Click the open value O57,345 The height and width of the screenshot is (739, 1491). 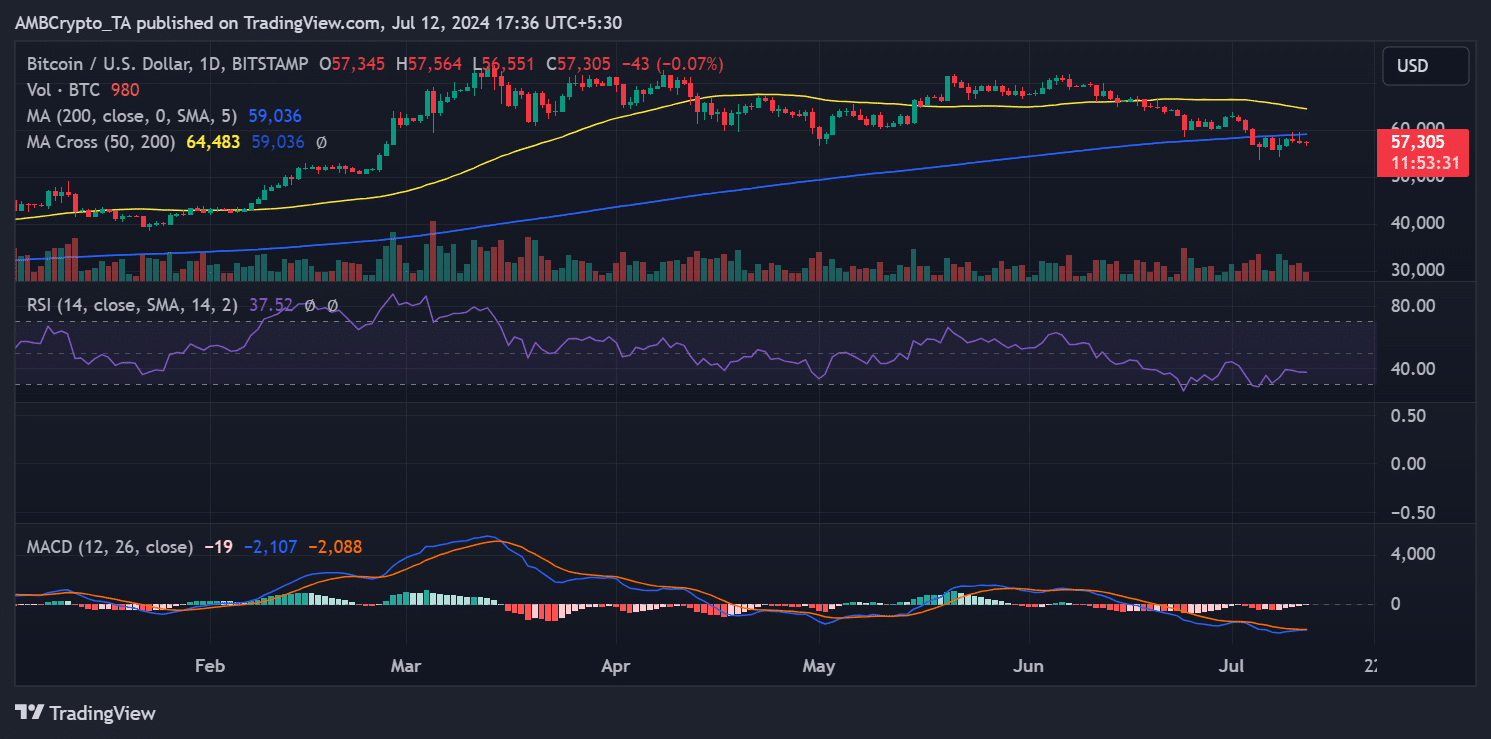(354, 64)
